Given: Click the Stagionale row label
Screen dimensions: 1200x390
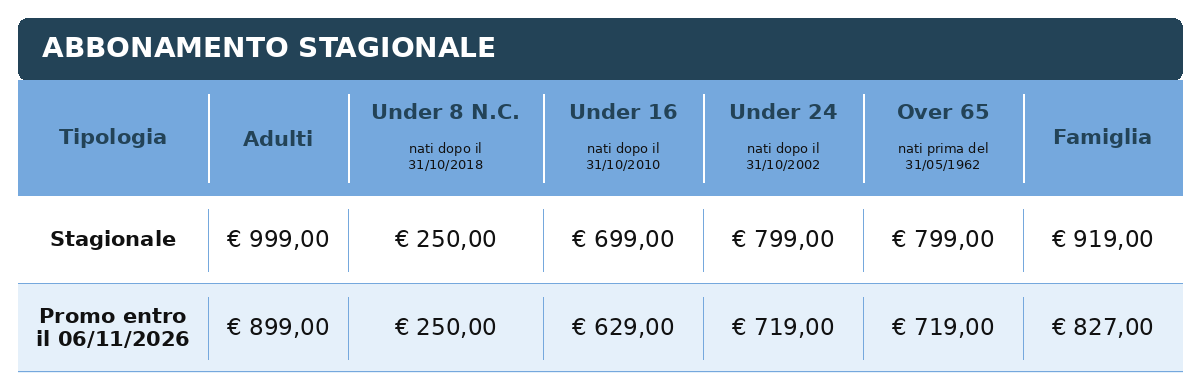Looking at the screenshot, I should point(113,240).
